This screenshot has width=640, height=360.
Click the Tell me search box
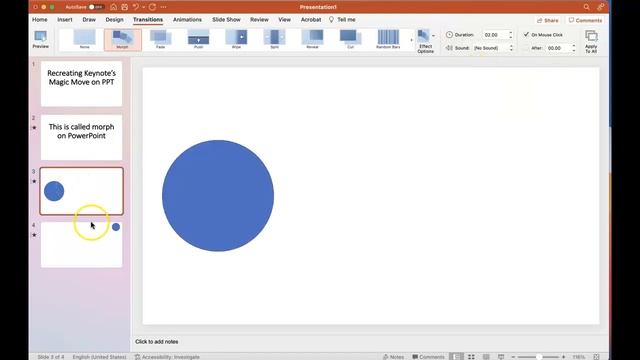point(342,20)
